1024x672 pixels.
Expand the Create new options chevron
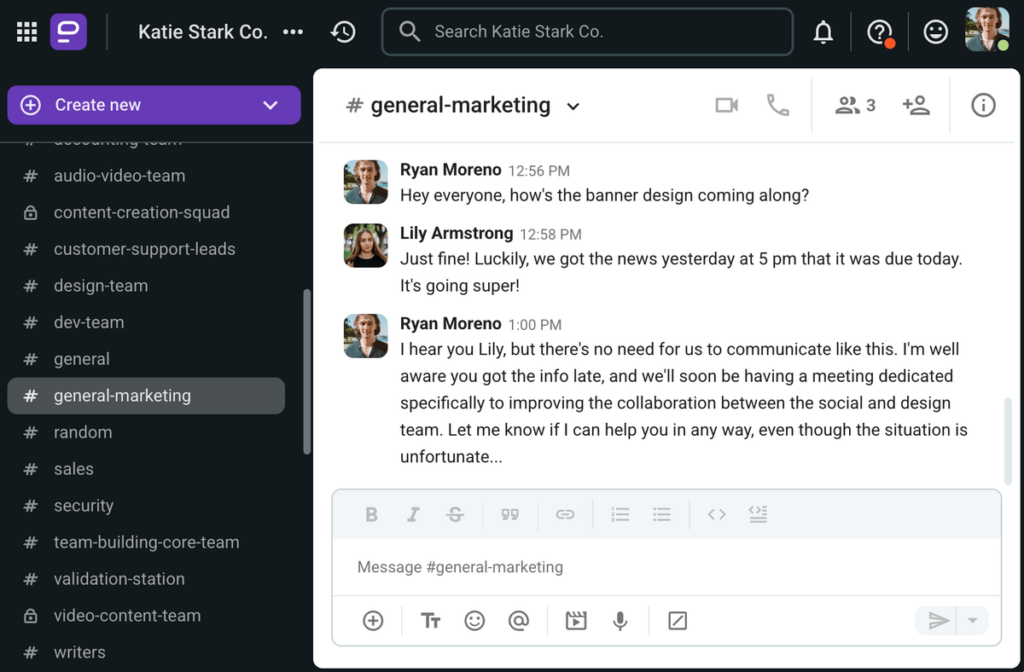coord(268,104)
